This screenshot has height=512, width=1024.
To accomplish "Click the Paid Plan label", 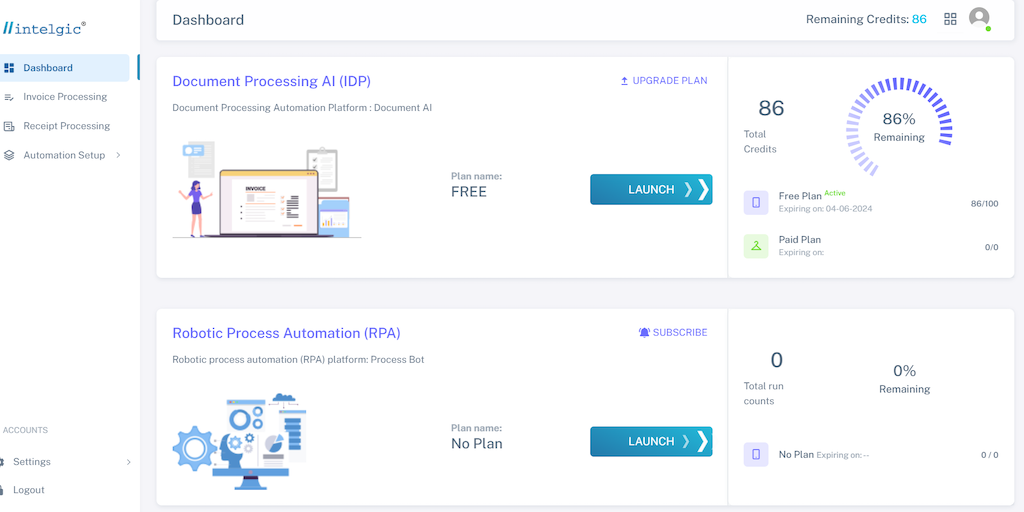I will tap(800, 240).
